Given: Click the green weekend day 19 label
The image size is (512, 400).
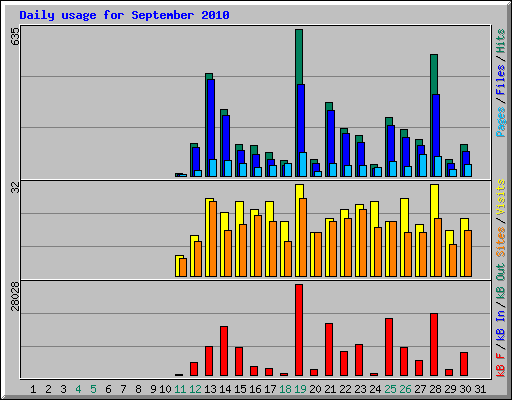Looking at the screenshot, I should [x=300, y=389].
